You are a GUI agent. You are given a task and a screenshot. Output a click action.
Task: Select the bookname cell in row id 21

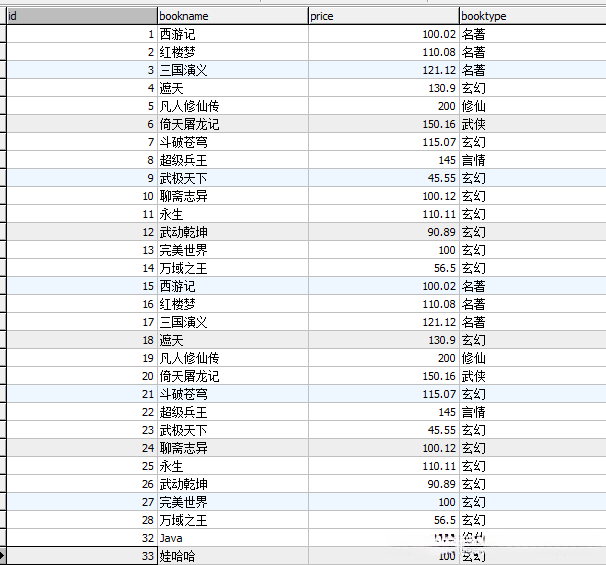click(x=233, y=394)
